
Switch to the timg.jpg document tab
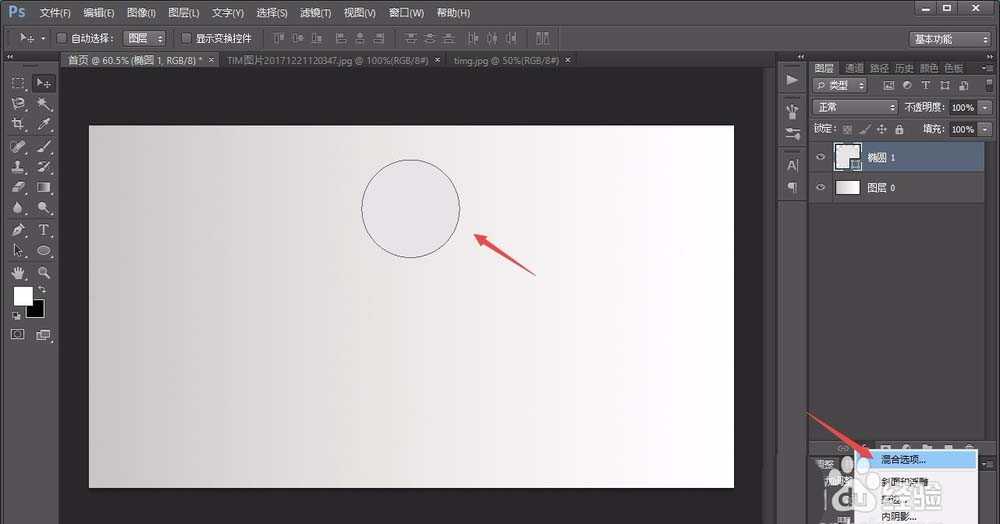[506, 60]
